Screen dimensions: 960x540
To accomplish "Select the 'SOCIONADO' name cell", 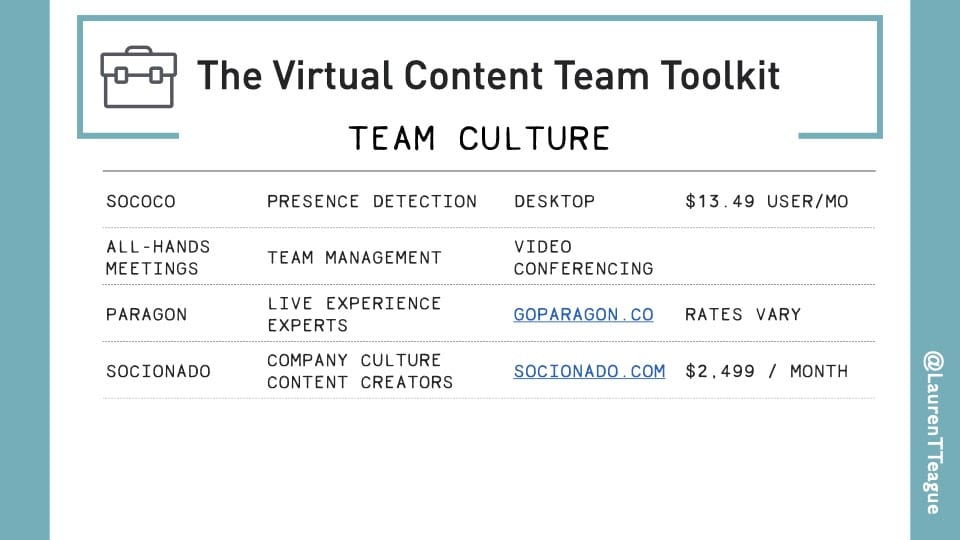I will coord(158,371).
